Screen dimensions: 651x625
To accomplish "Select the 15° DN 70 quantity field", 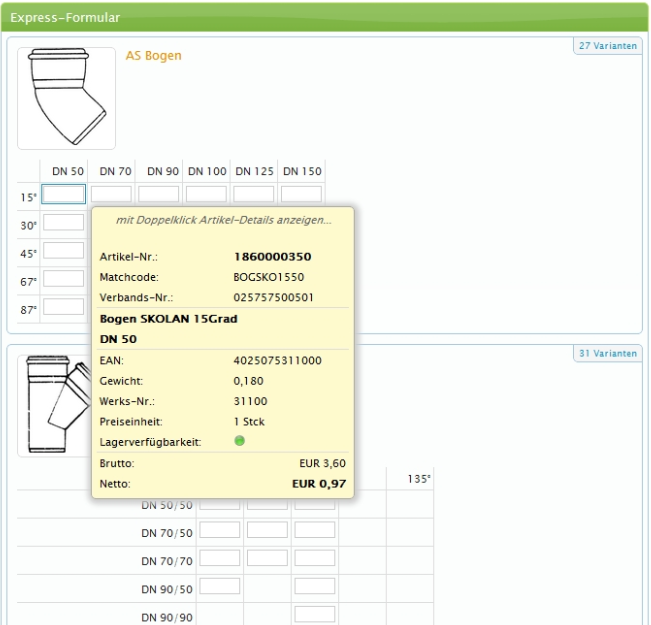I will (111, 194).
